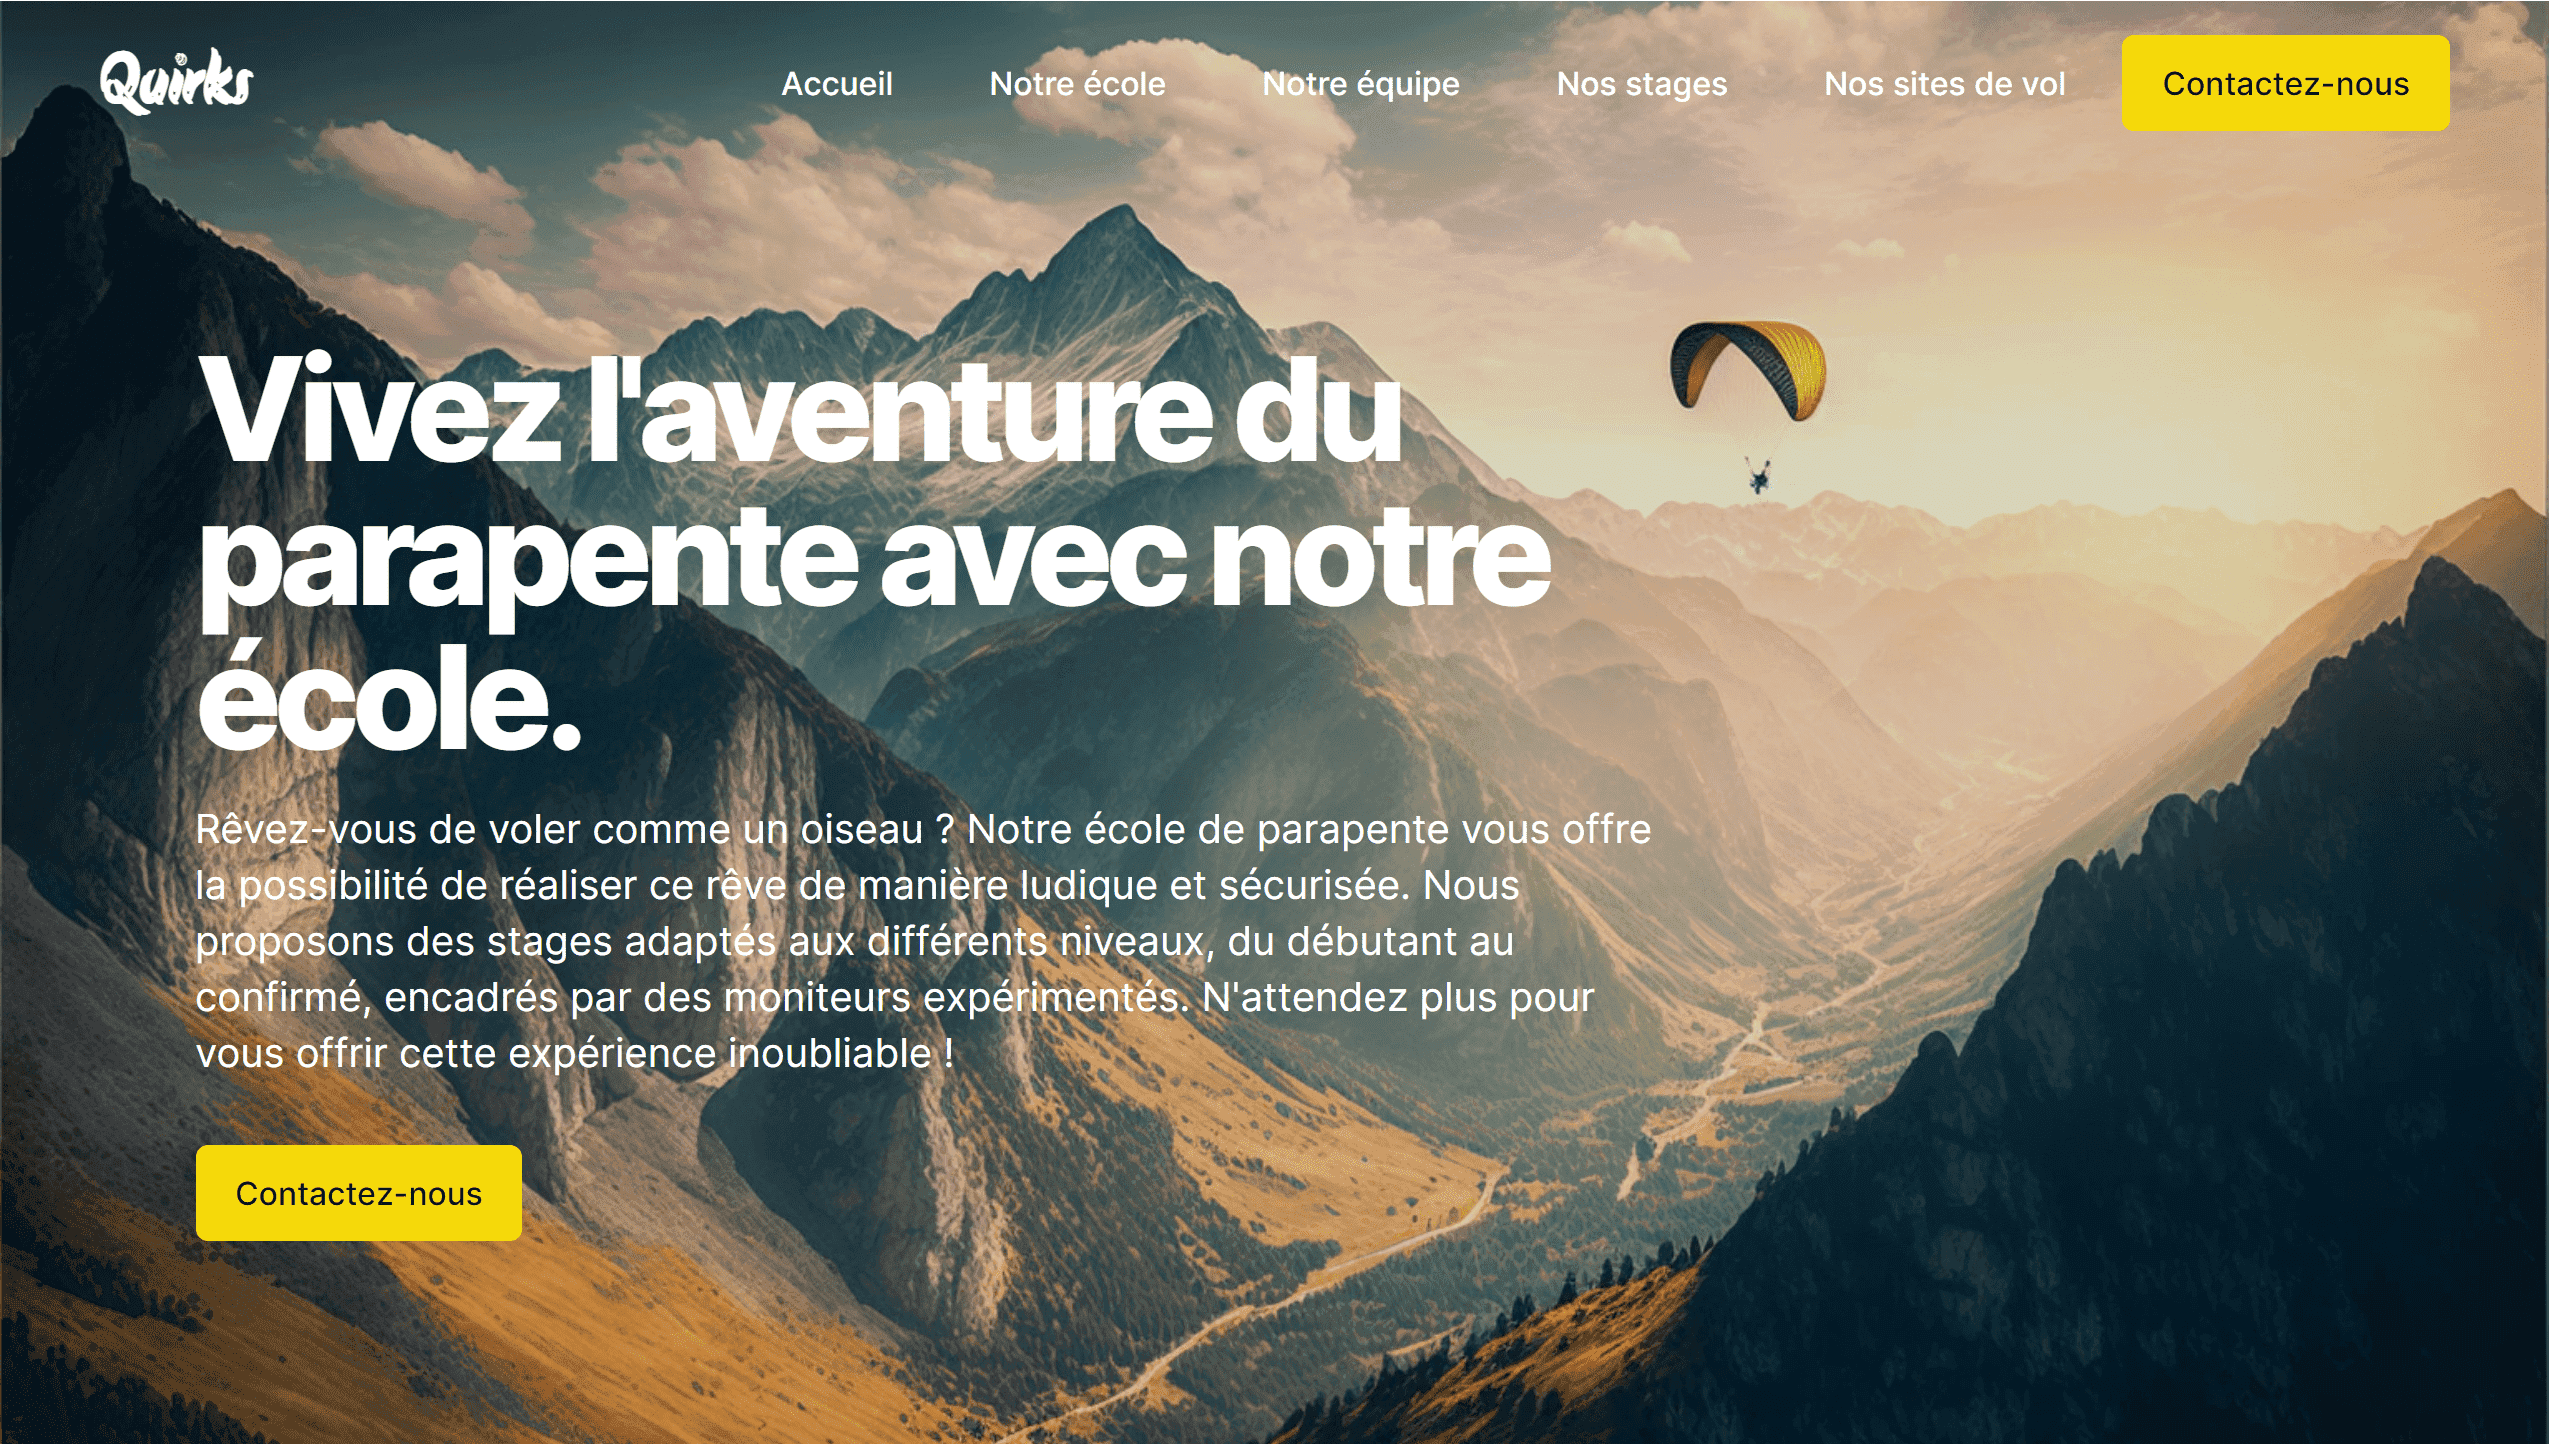
Task: Open the Notre équipe menu item
Action: tap(1360, 84)
